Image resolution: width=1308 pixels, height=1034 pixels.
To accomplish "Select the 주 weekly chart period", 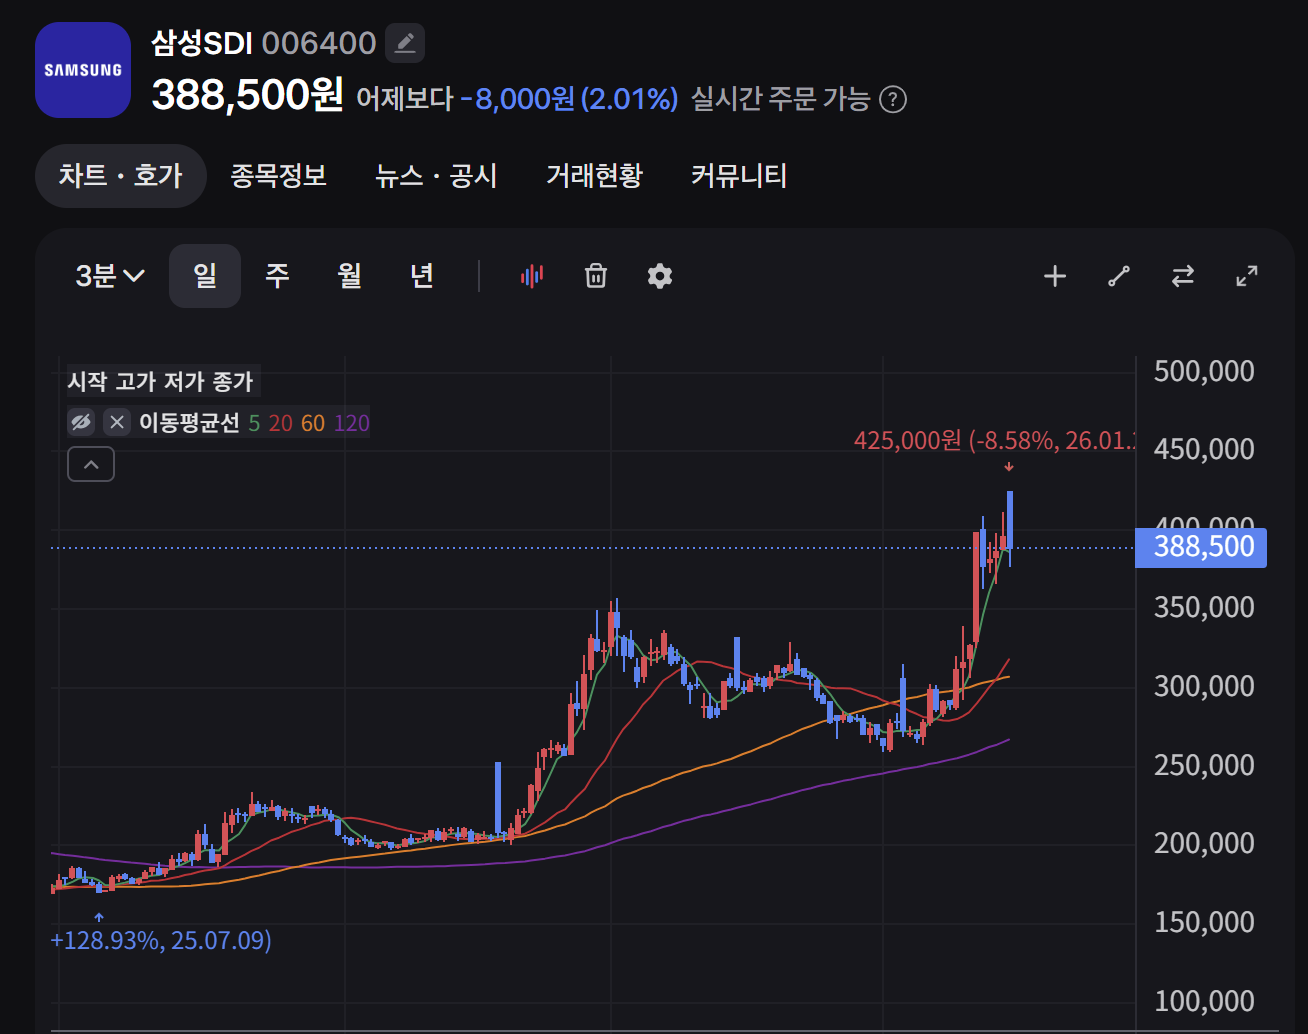I will [277, 276].
